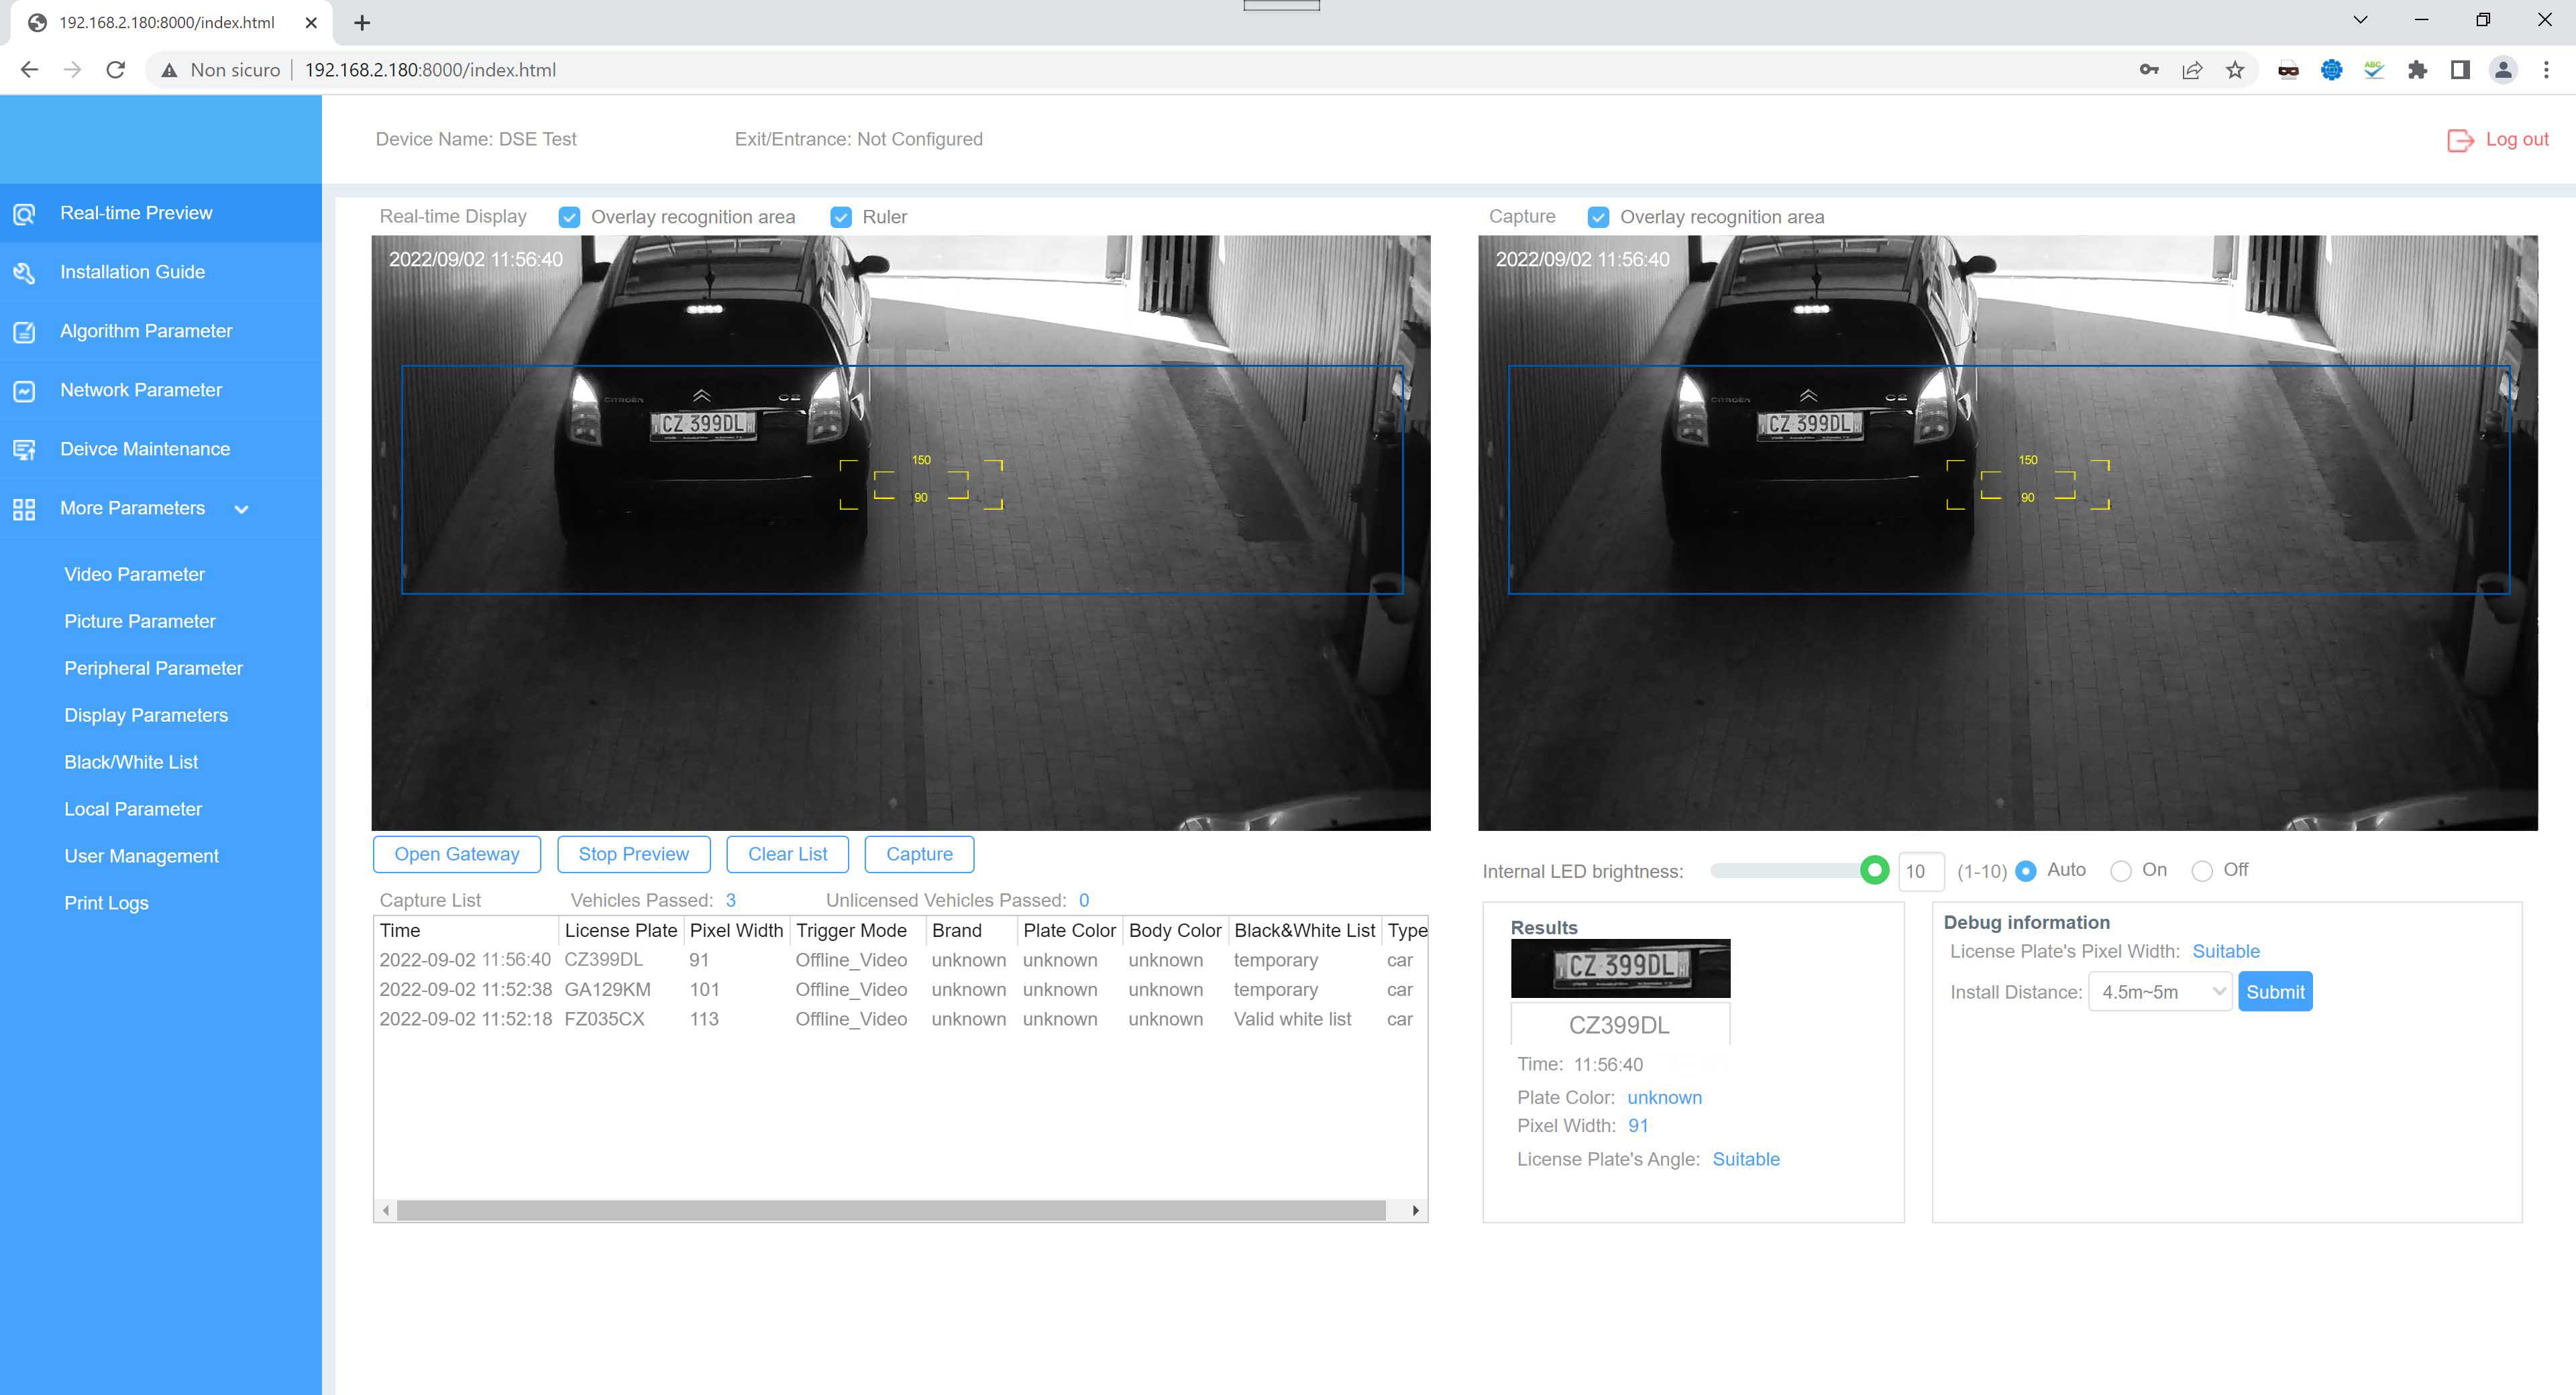Image resolution: width=2576 pixels, height=1395 pixels.
Task: Click the Clear List button
Action: (x=787, y=853)
